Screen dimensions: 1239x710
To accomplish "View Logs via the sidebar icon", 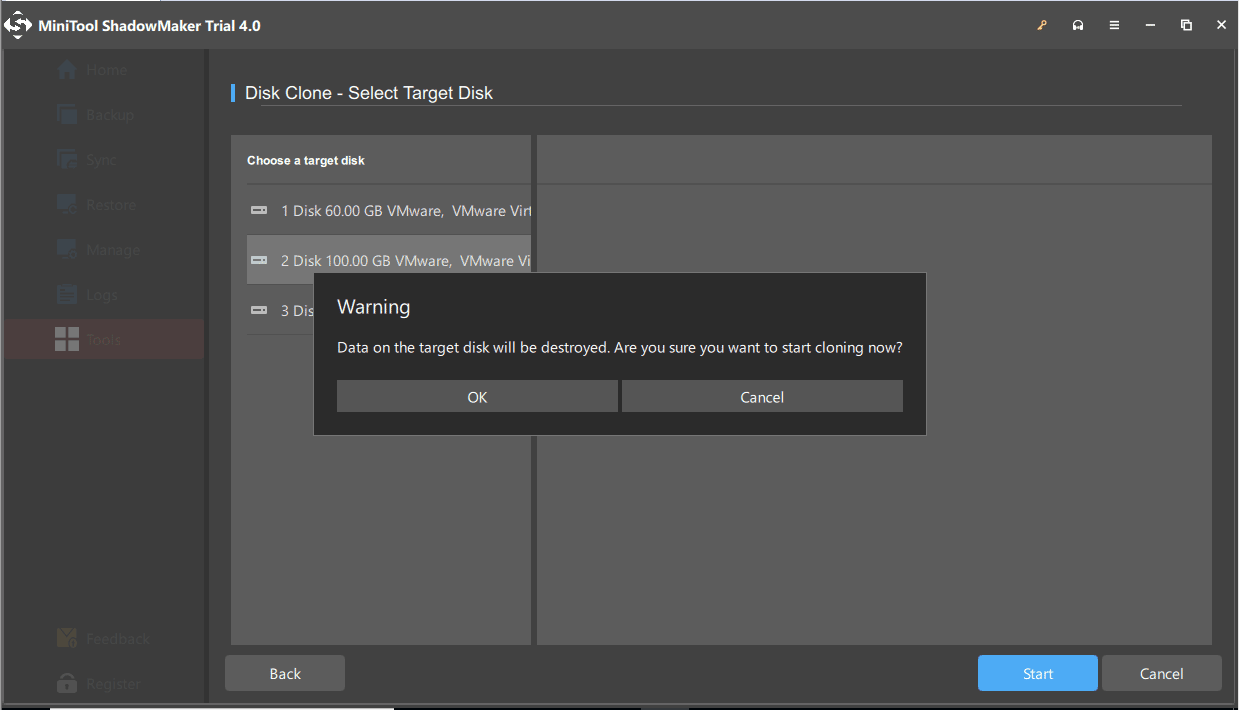I will point(68,294).
